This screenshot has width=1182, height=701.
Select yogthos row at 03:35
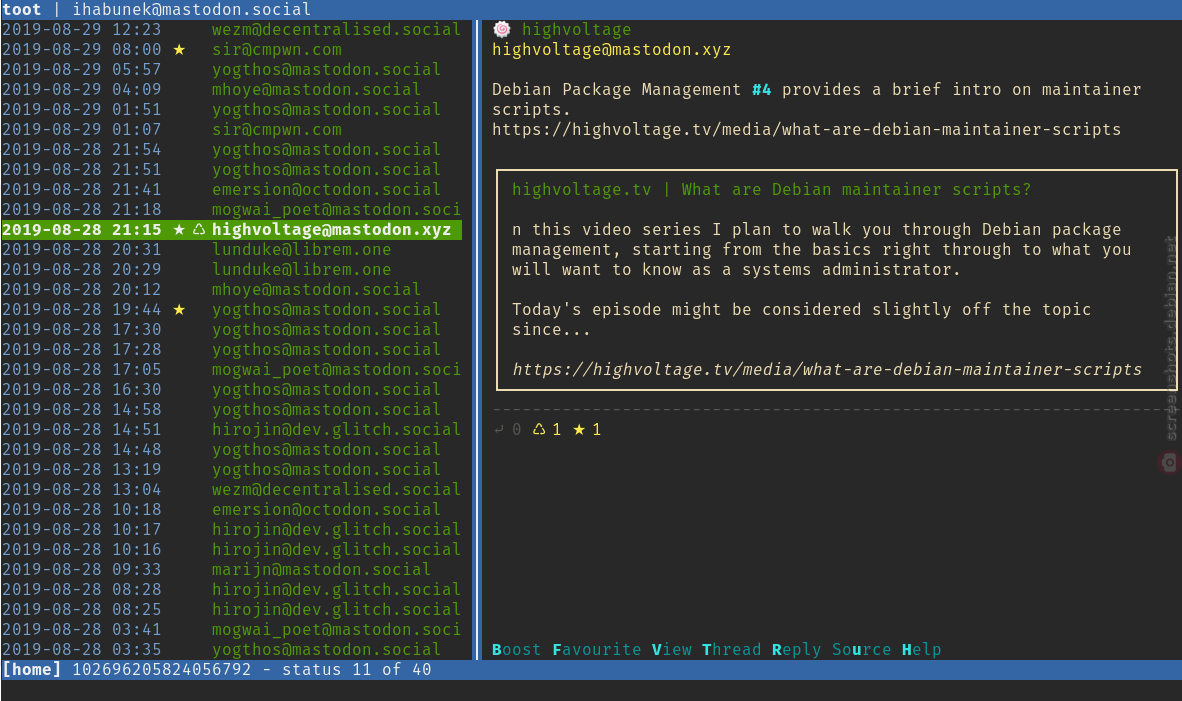click(x=231, y=650)
